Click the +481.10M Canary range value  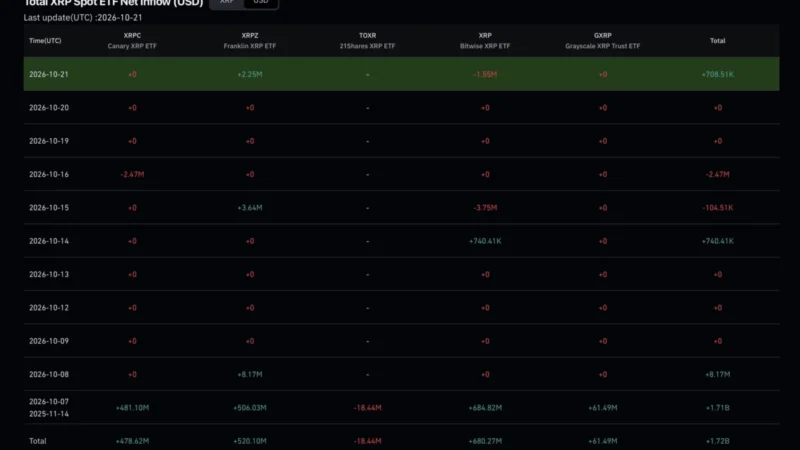click(x=132, y=408)
